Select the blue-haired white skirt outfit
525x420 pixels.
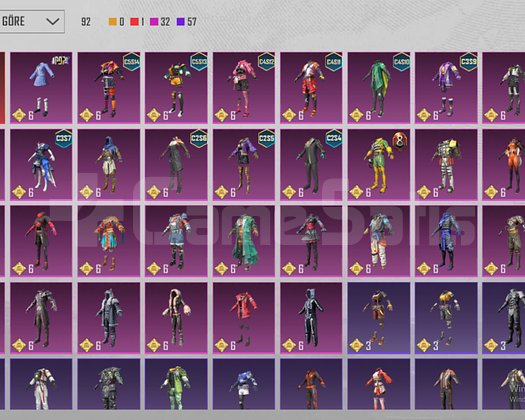click(x=244, y=384)
